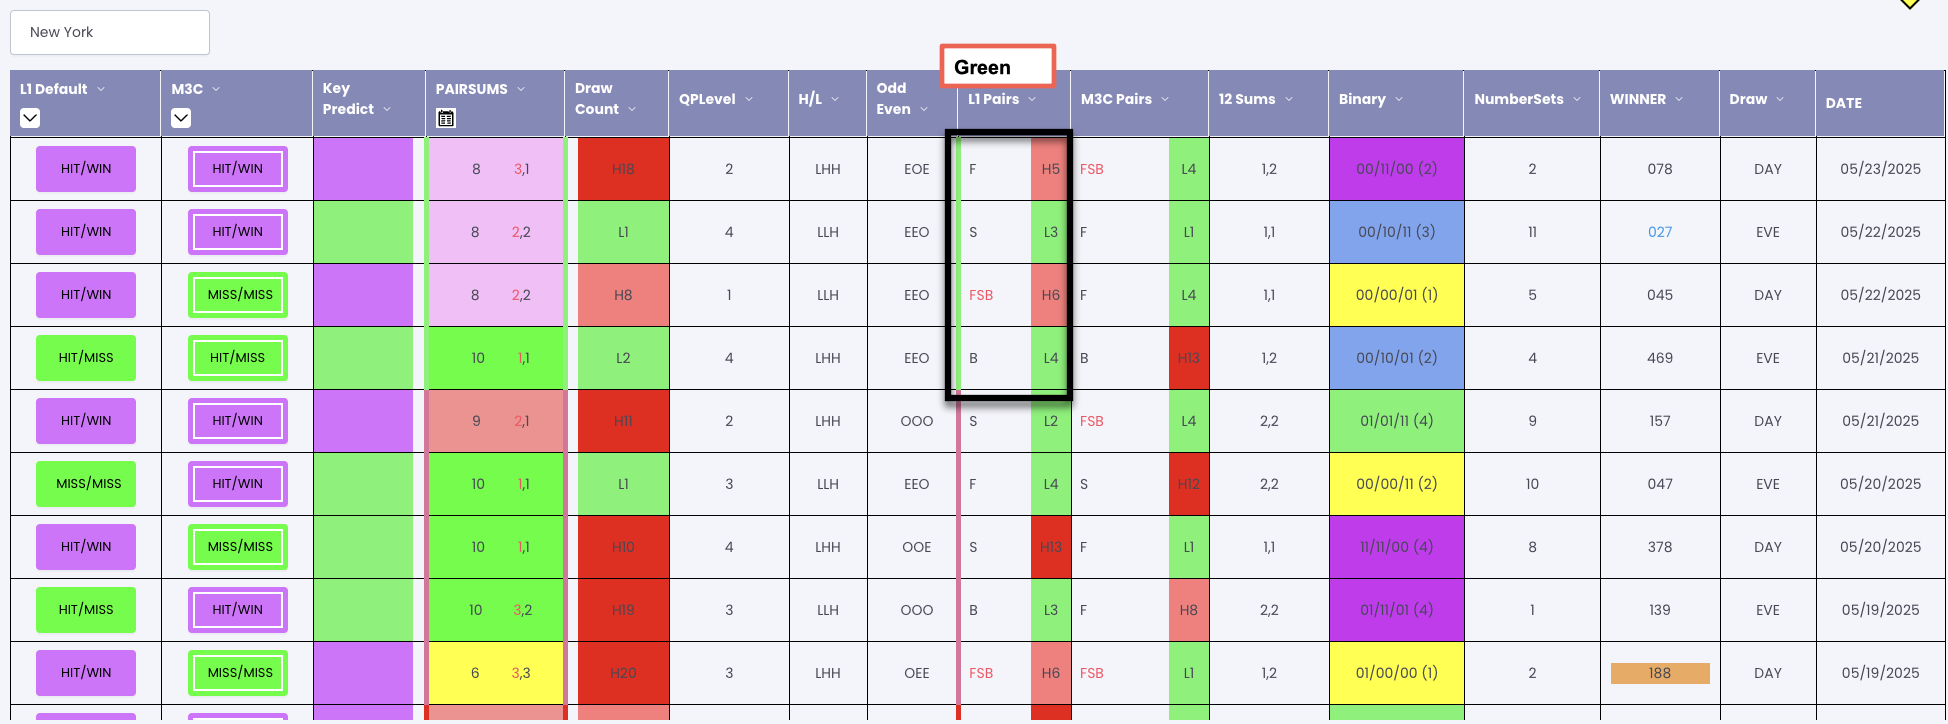Click winner value 378
Image resolution: width=1948 pixels, height=724 pixels.
pos(1660,547)
